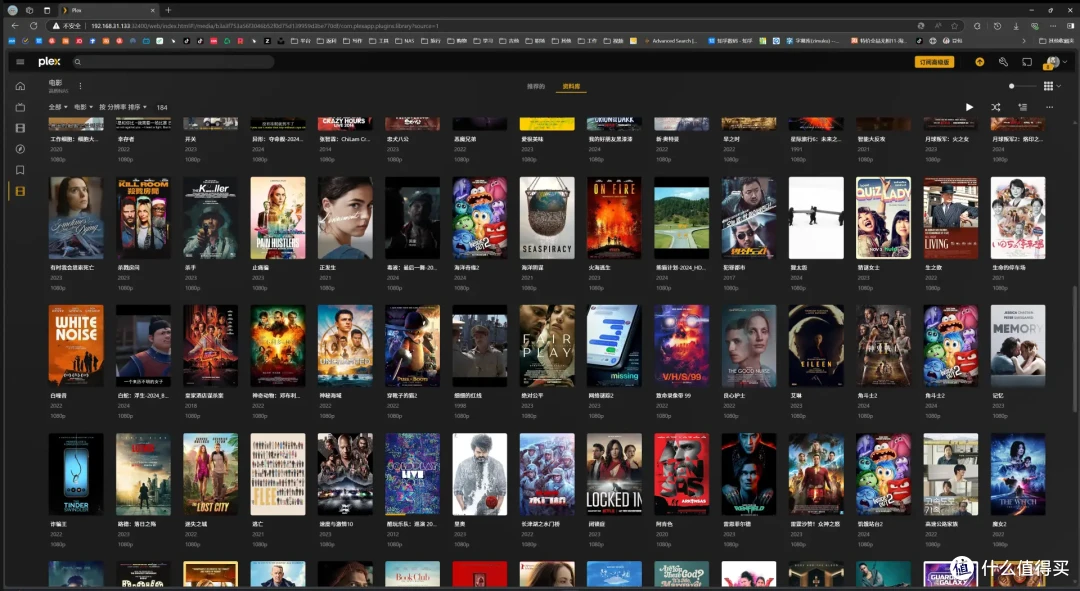
Task: Open The Good Nurse poster
Action: (749, 346)
